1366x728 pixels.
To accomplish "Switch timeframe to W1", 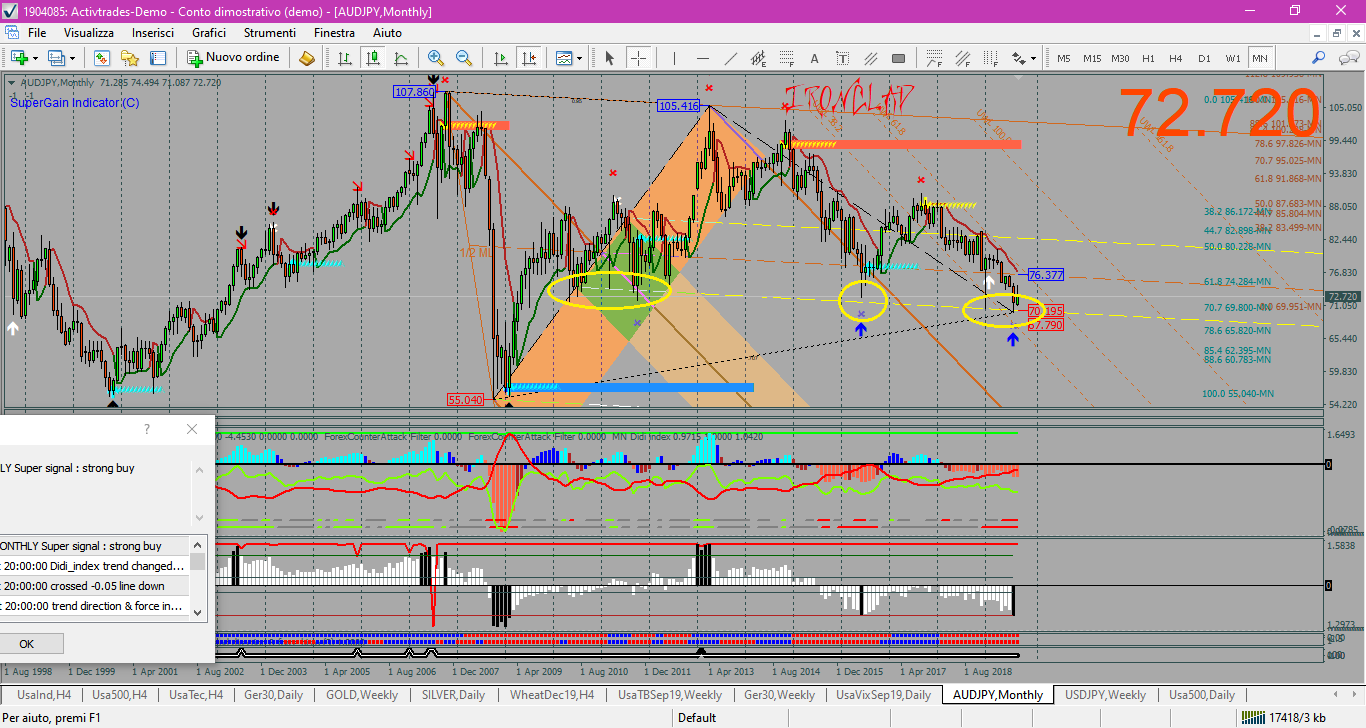I will click(x=1233, y=58).
